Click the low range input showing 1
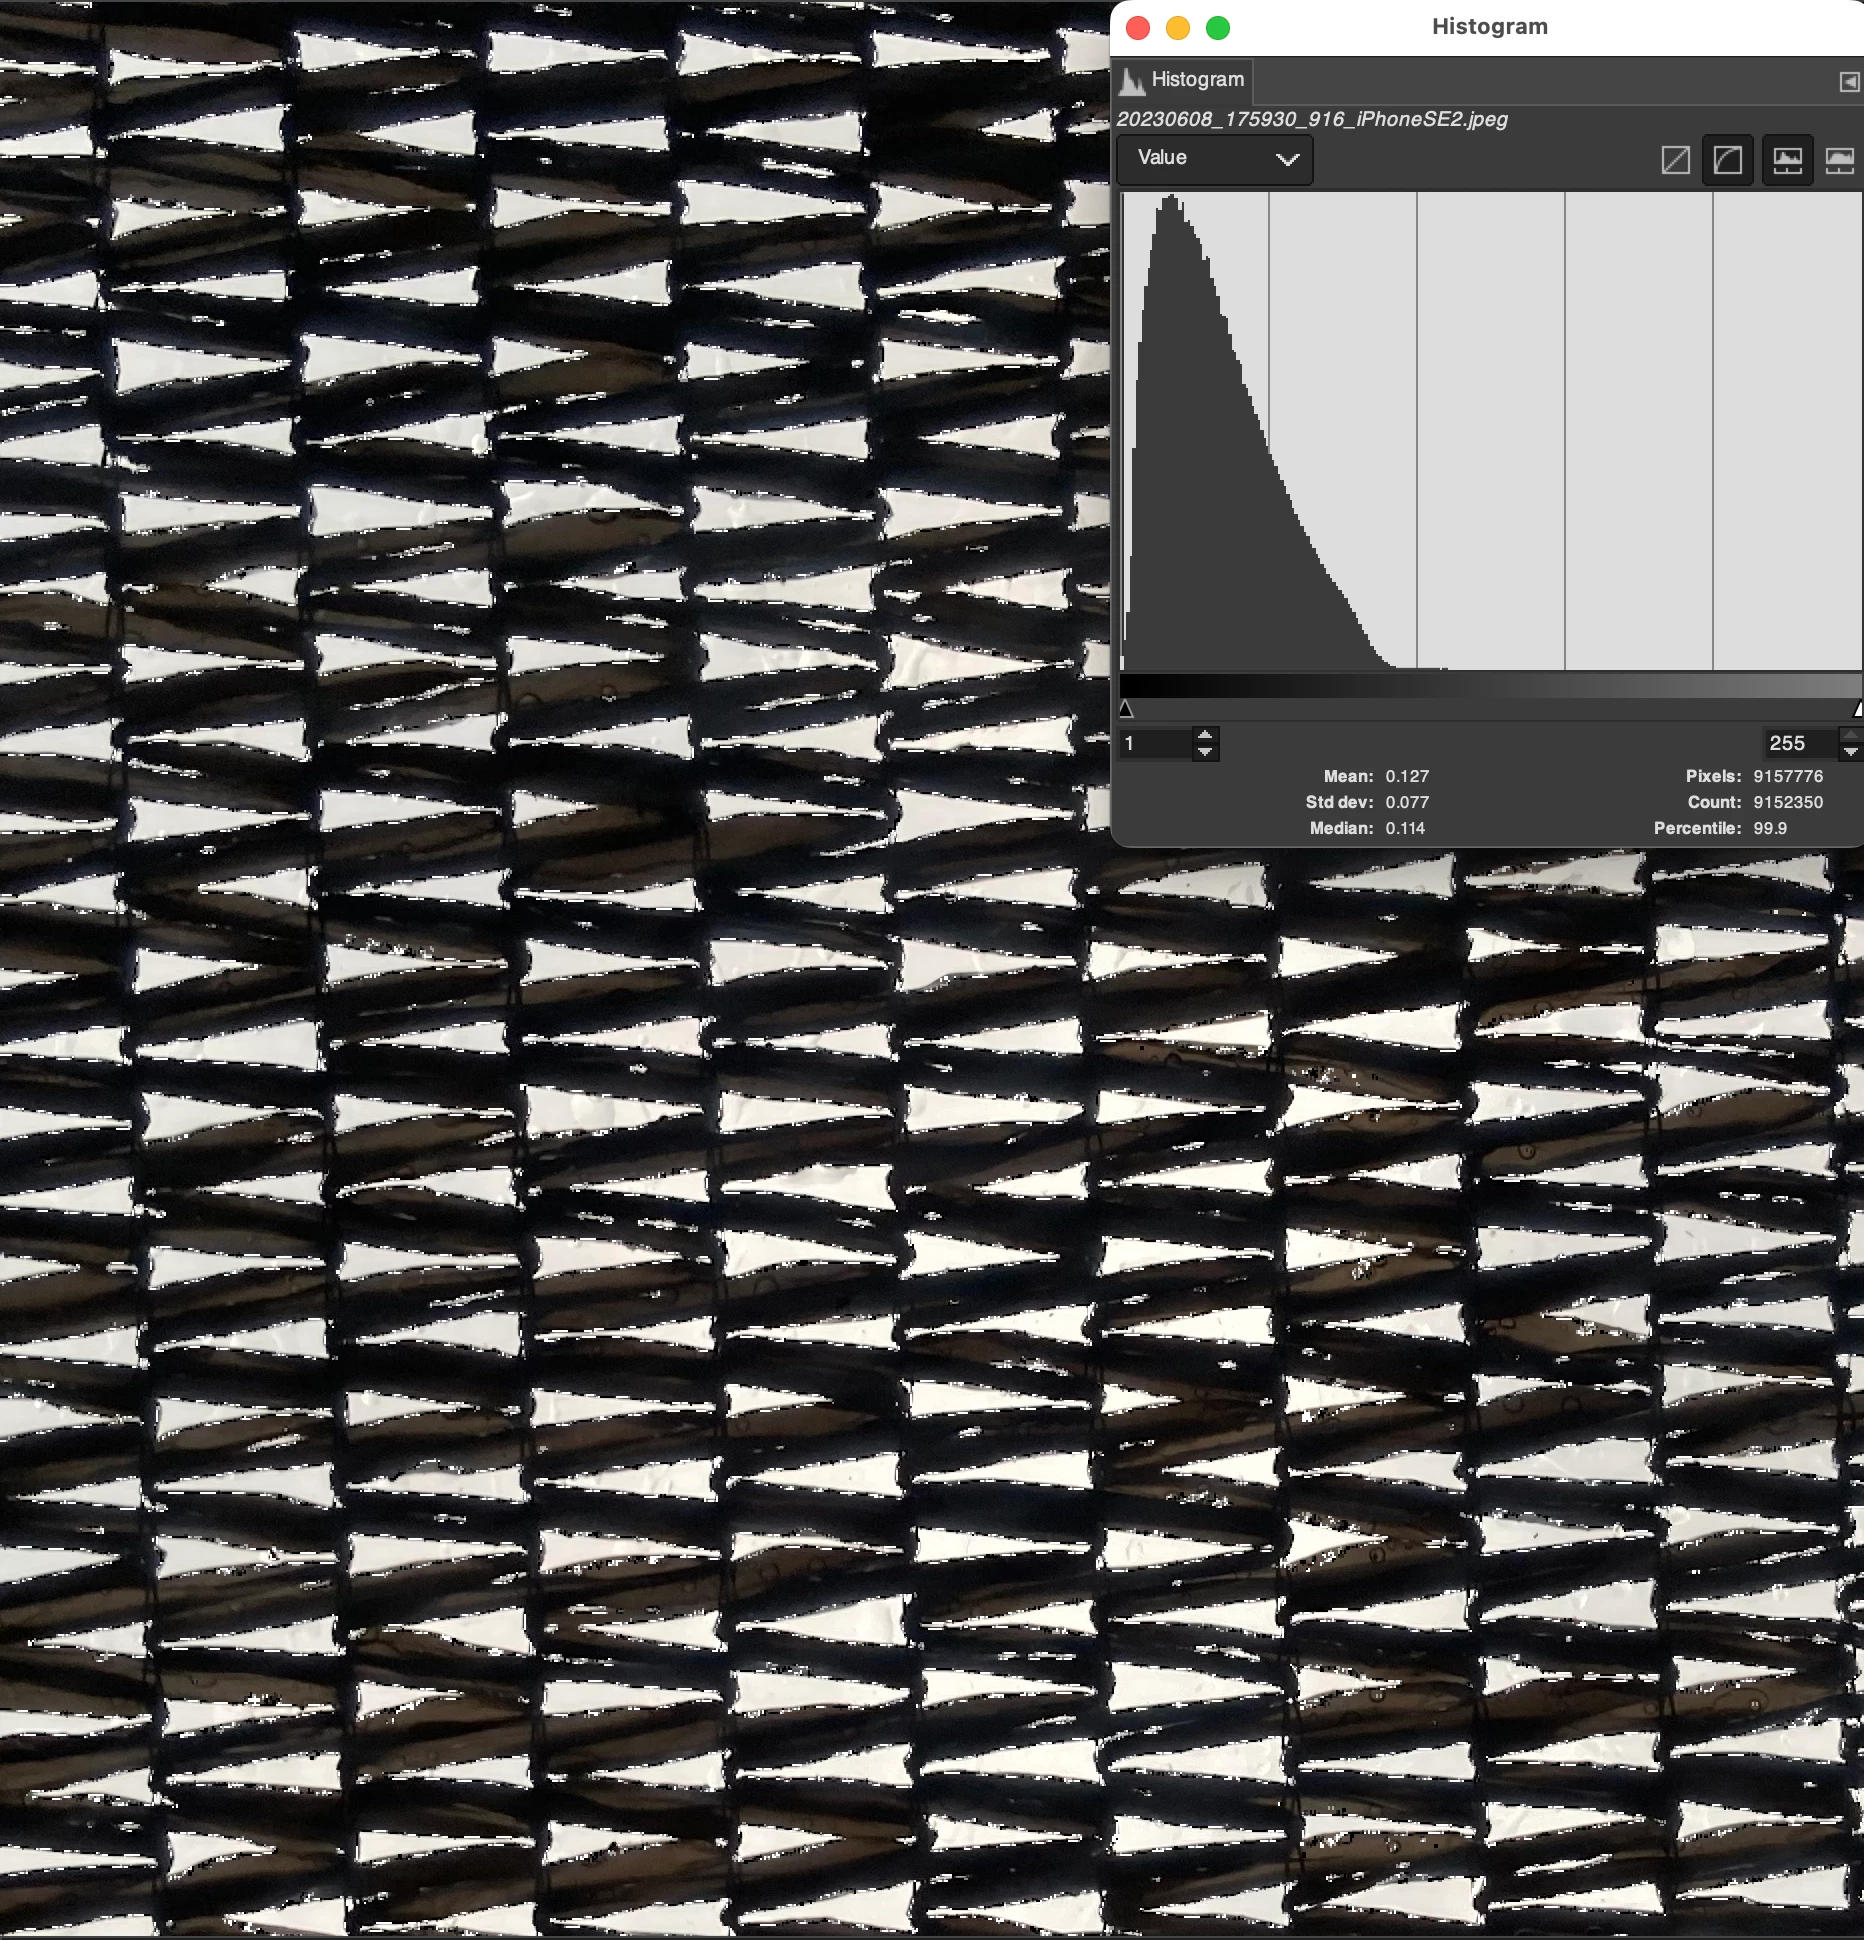Viewport: 1864px width, 1940px height. pyautogui.click(x=1156, y=744)
